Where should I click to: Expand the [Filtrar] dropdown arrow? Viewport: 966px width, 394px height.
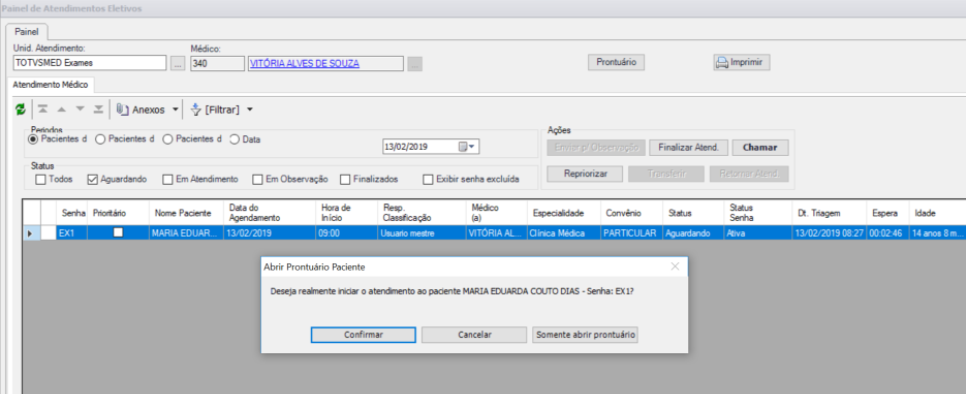[250, 110]
